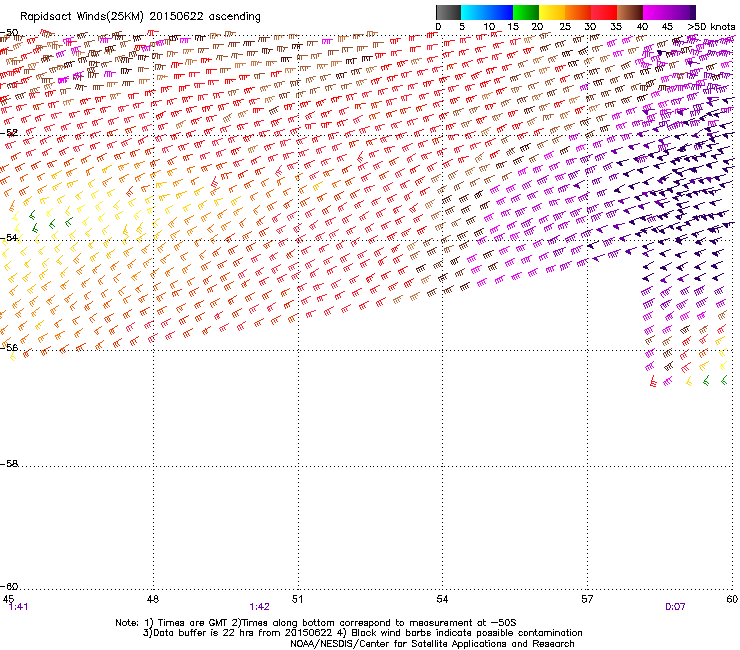Image resolution: width=740 pixels, height=650 pixels.
Task: Select the yellow 20-25 knots legend segment
Action: (552, 12)
